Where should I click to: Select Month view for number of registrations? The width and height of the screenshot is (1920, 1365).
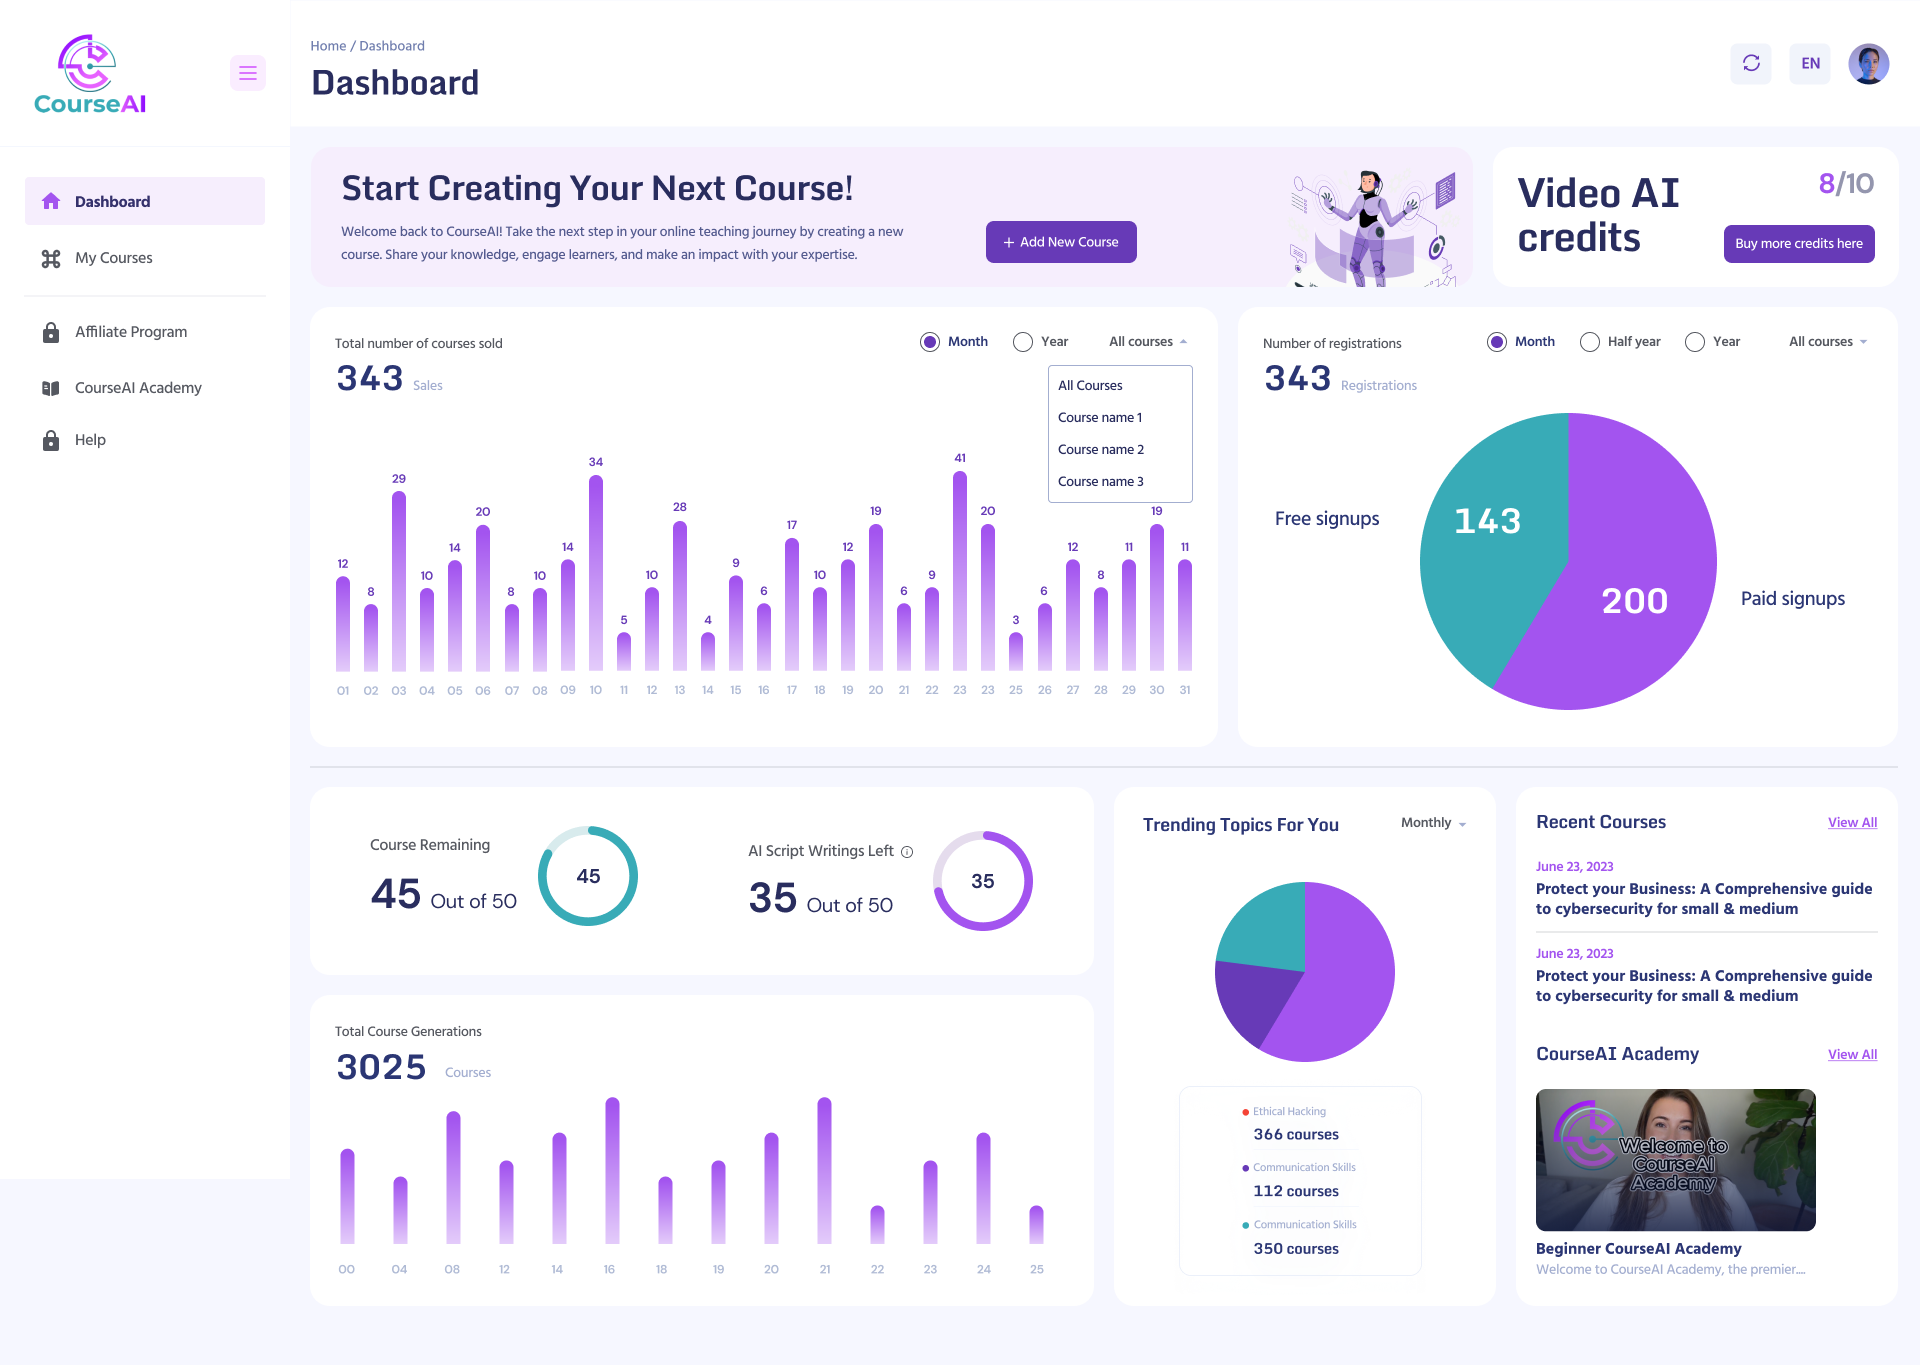(1496, 341)
